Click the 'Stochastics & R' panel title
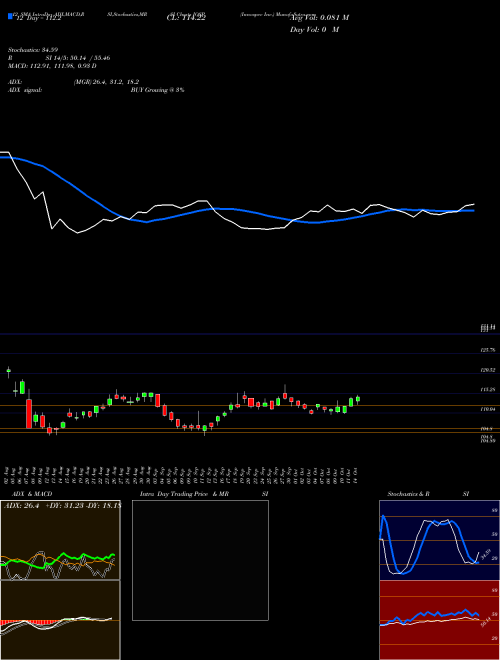This screenshot has height=660, width=500. [x=408, y=494]
